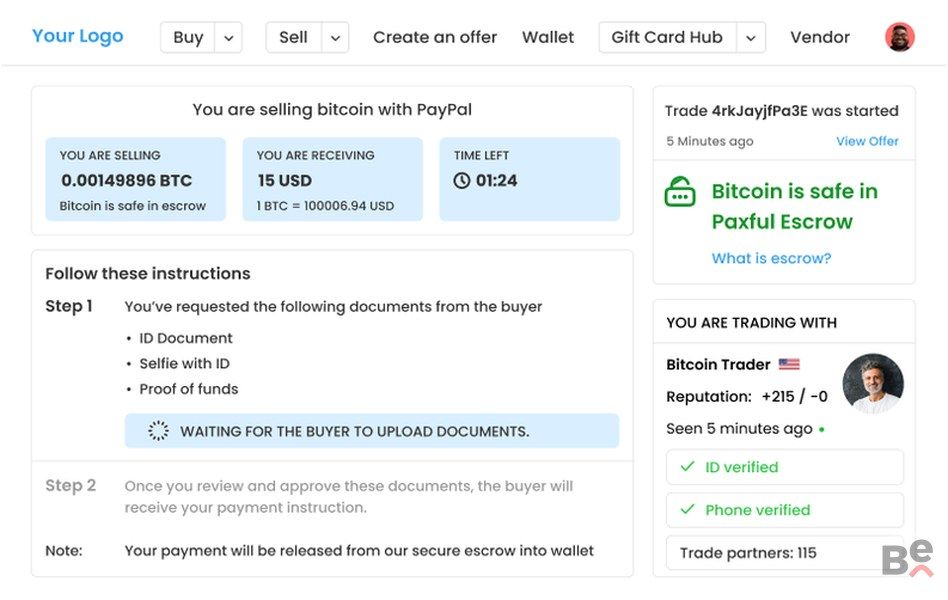Open the Vendor menu item
Viewport: 948px width, 600px height.
pyautogui.click(x=820, y=37)
